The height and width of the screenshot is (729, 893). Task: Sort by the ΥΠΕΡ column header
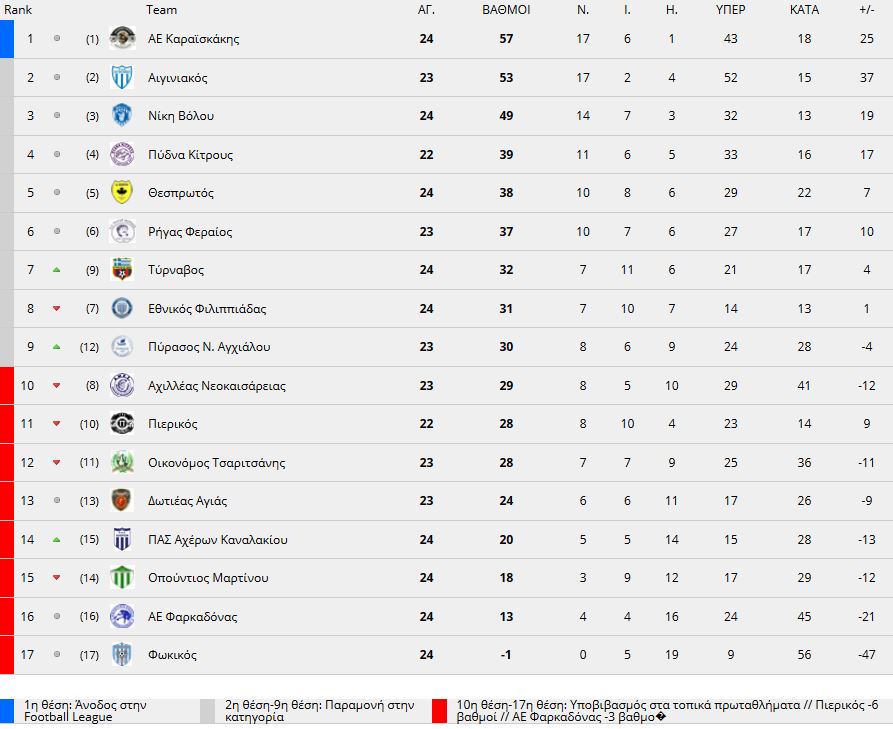tap(730, 10)
